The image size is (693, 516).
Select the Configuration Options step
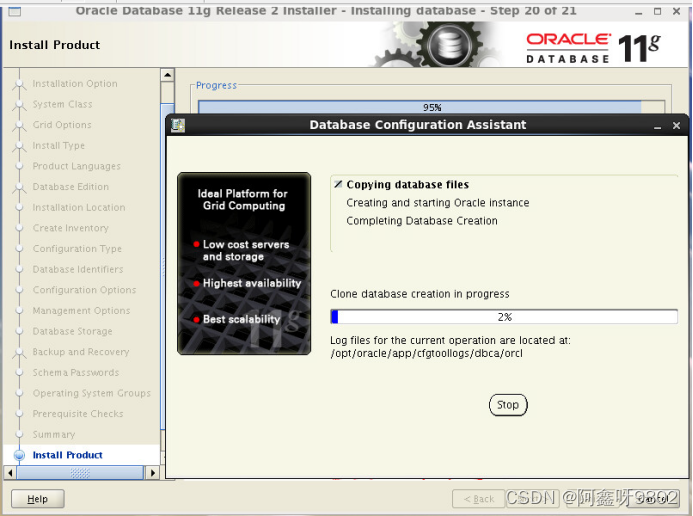[84, 290]
